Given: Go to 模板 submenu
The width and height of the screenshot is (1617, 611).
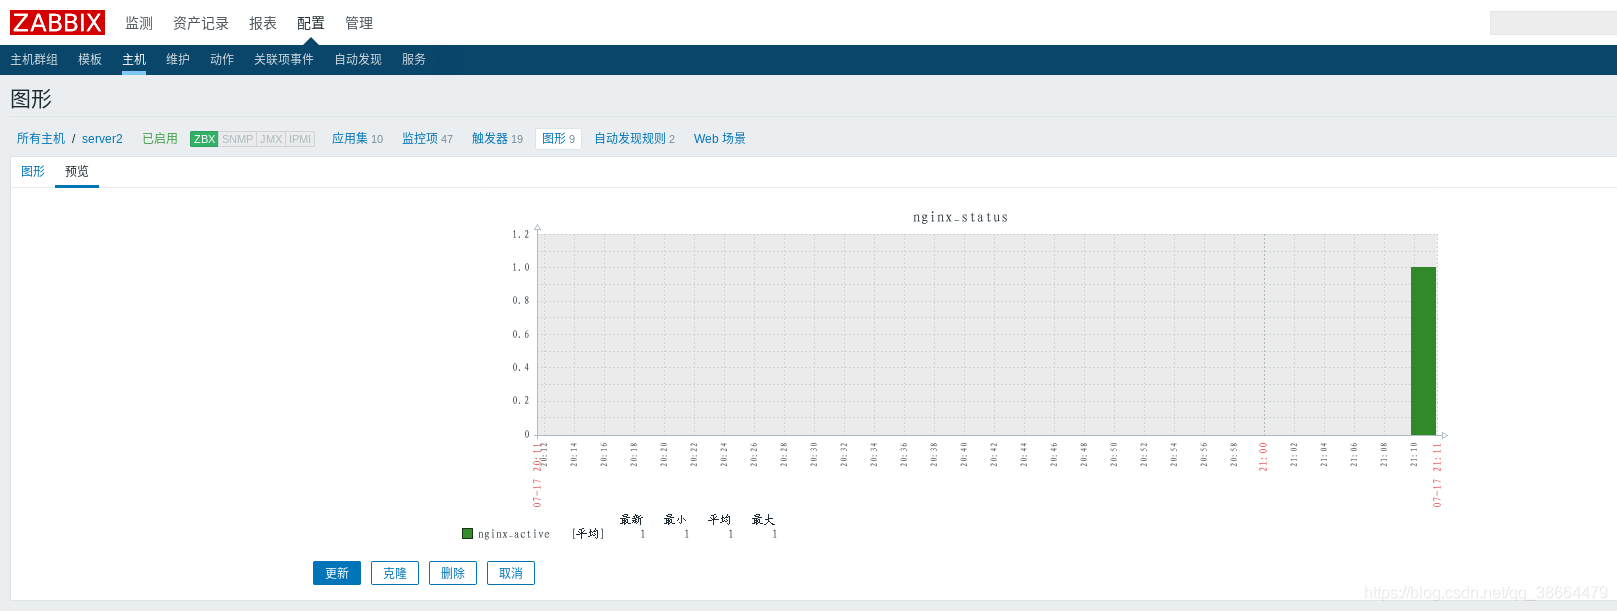Looking at the screenshot, I should pyautogui.click(x=90, y=60).
